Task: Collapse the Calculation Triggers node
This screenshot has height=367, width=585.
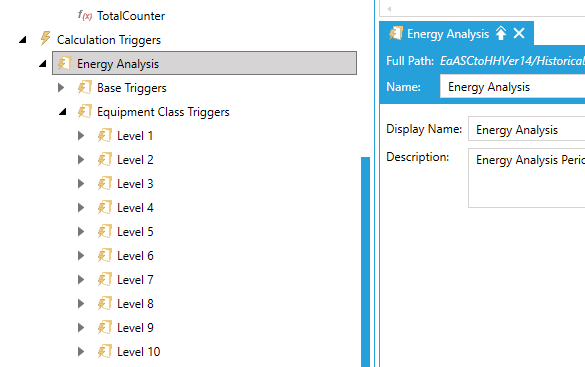Action: 23,40
